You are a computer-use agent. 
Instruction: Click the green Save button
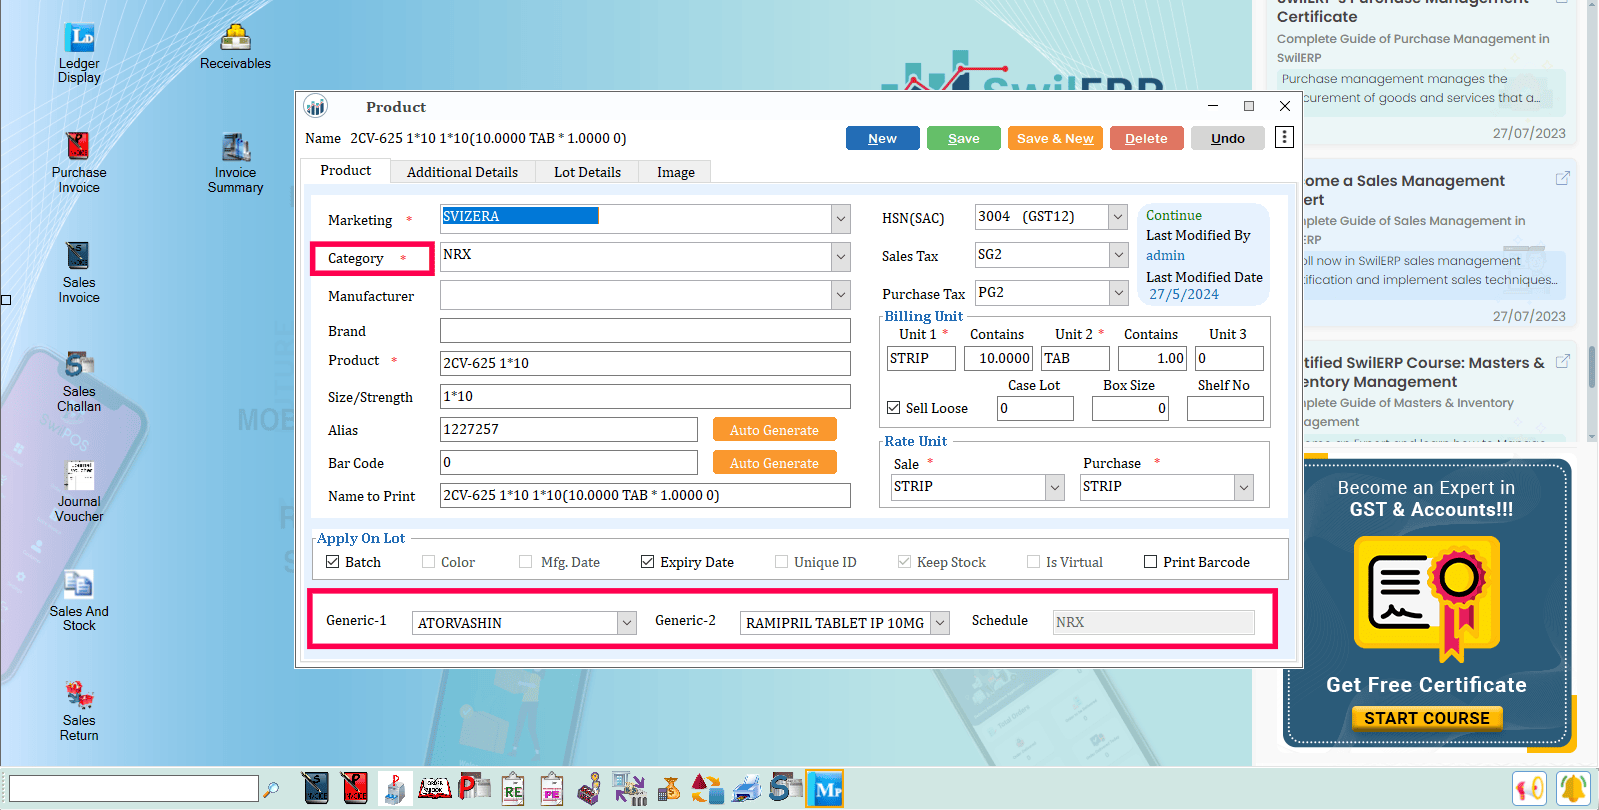pyautogui.click(x=964, y=138)
